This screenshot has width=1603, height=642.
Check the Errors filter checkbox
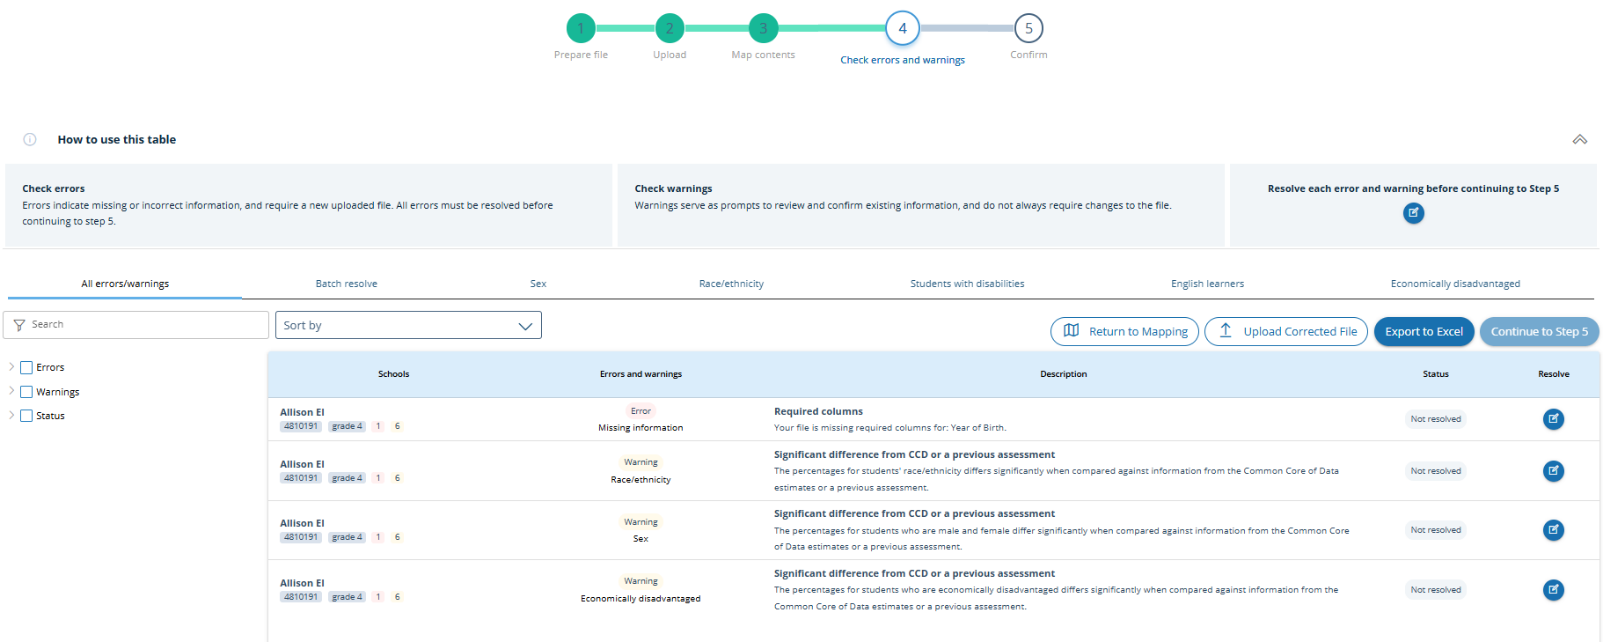tap(27, 368)
